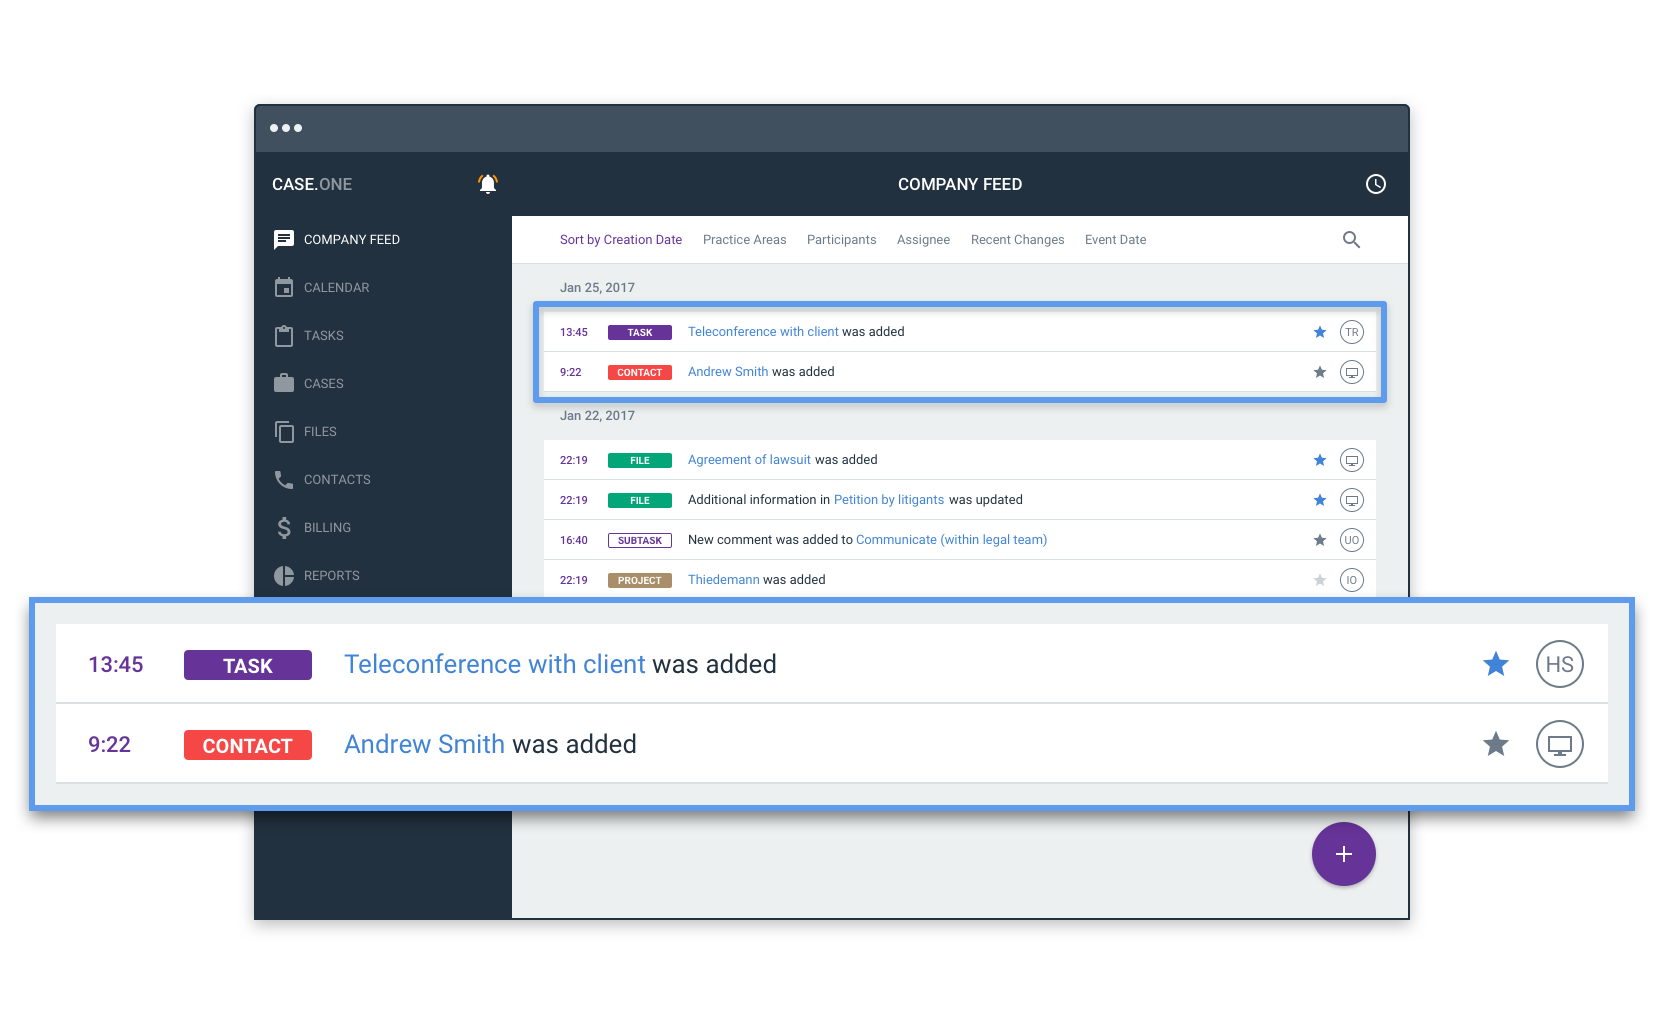The width and height of the screenshot is (1664, 1024).
Task: Open Cases in the sidebar
Action: coord(323,384)
